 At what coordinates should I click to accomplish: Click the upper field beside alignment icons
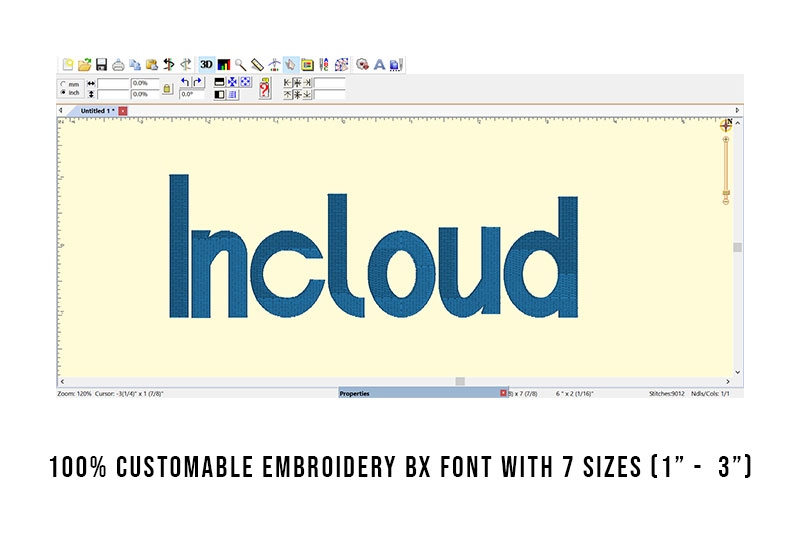[330, 83]
